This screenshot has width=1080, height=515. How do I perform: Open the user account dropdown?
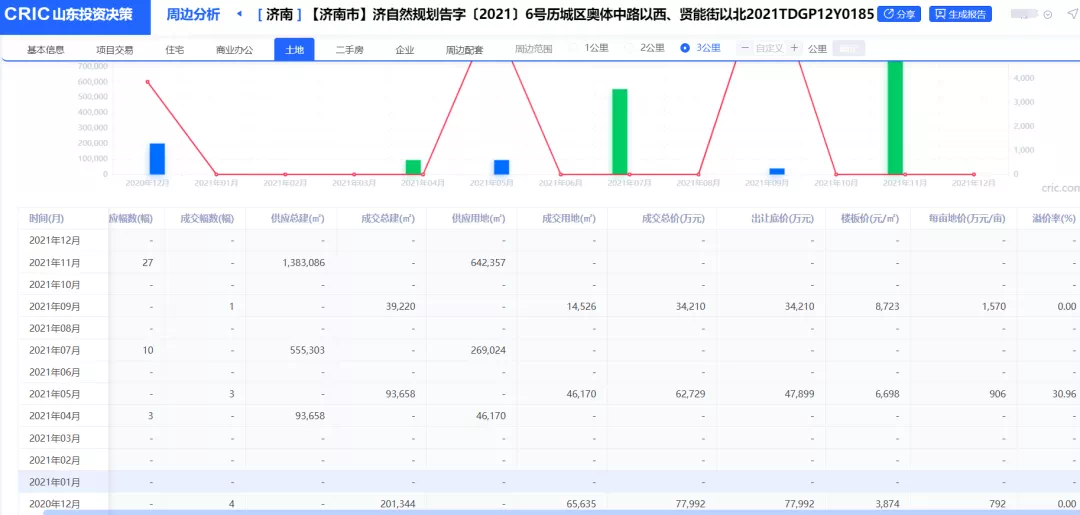point(1046,16)
